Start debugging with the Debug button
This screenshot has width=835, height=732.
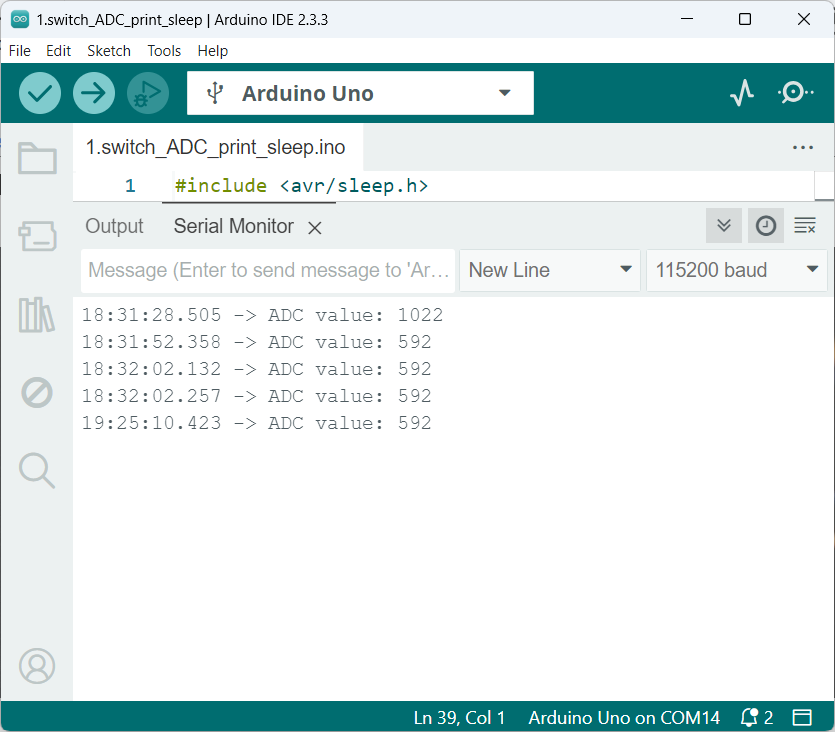point(148,93)
